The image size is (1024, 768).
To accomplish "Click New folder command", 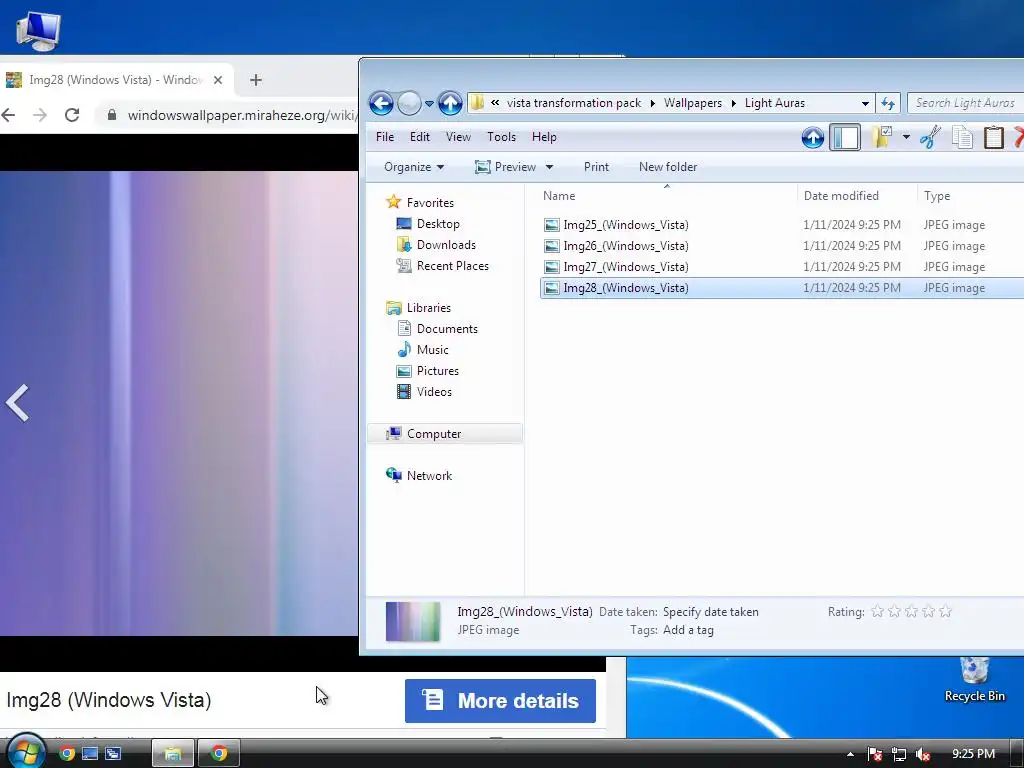I will coord(667,167).
